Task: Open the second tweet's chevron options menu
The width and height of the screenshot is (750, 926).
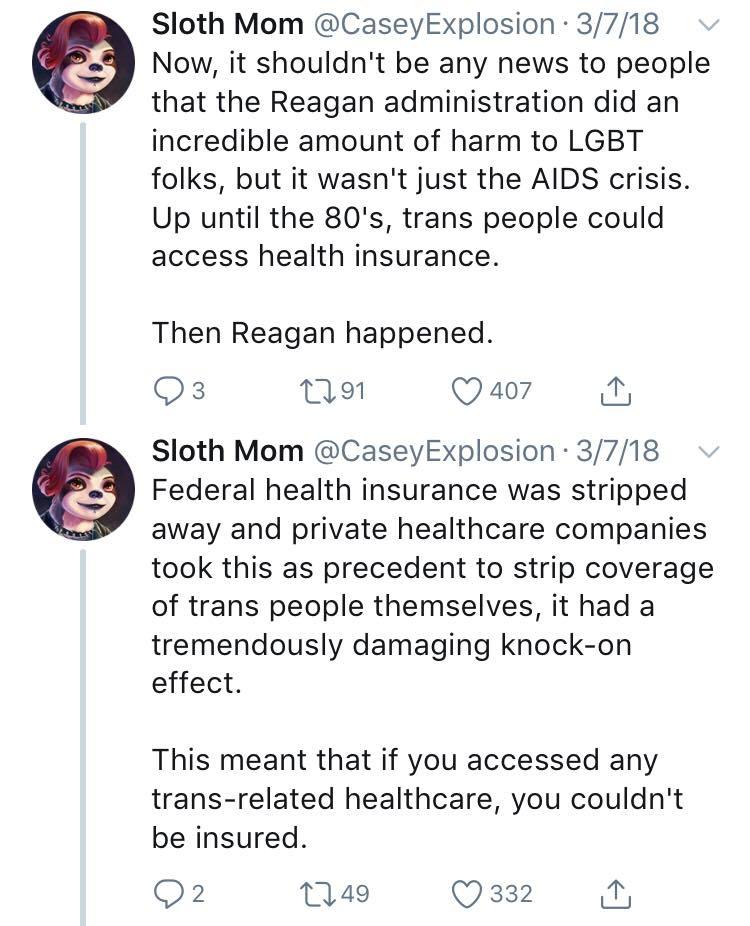Action: point(707,452)
